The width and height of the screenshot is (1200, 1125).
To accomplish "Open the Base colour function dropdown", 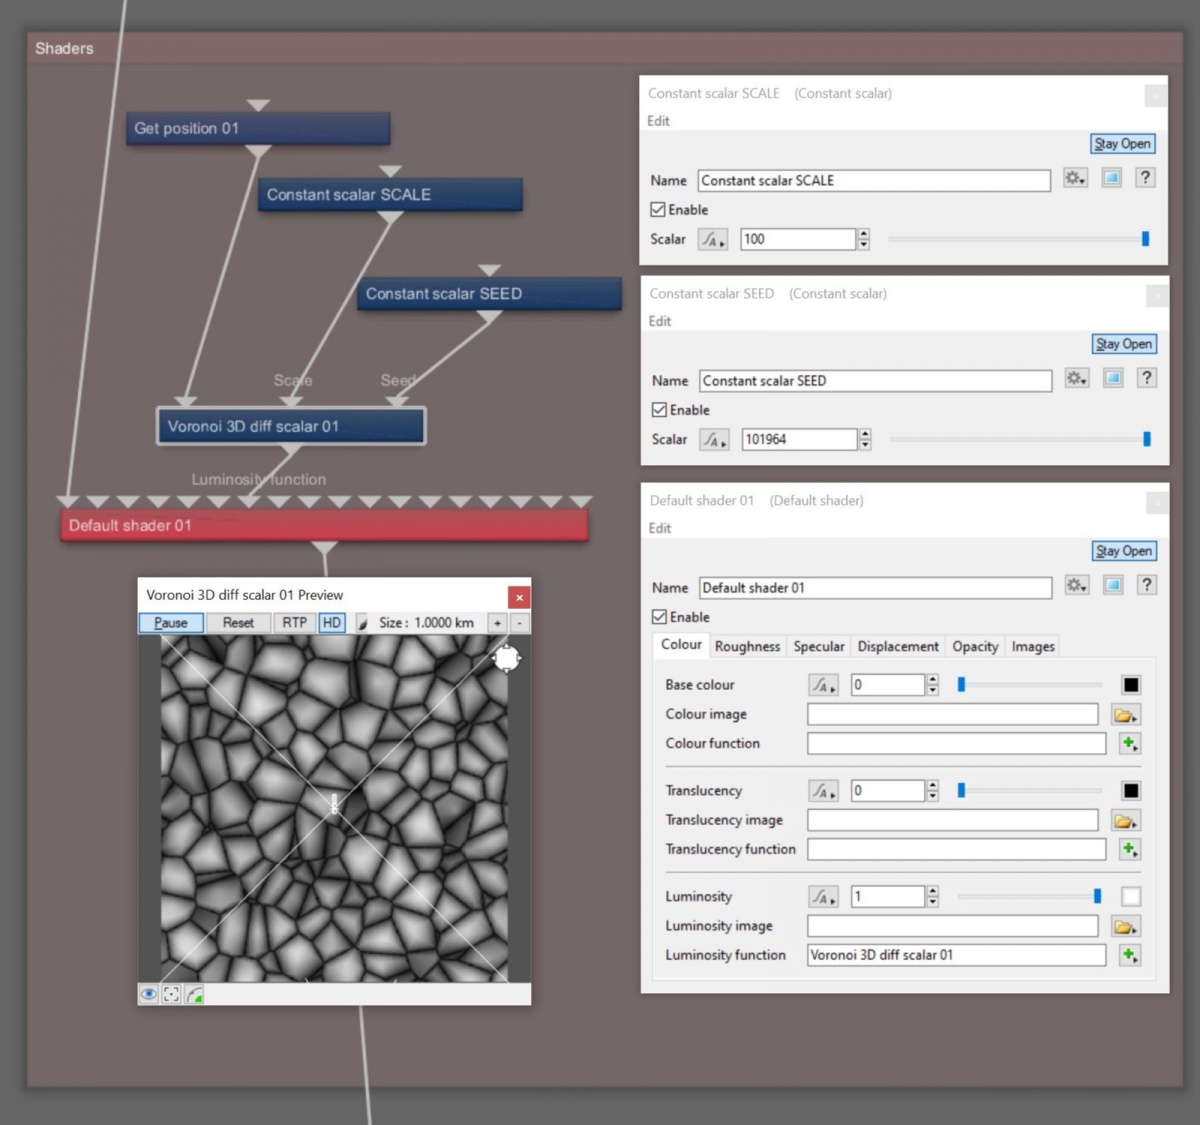I will pos(822,684).
